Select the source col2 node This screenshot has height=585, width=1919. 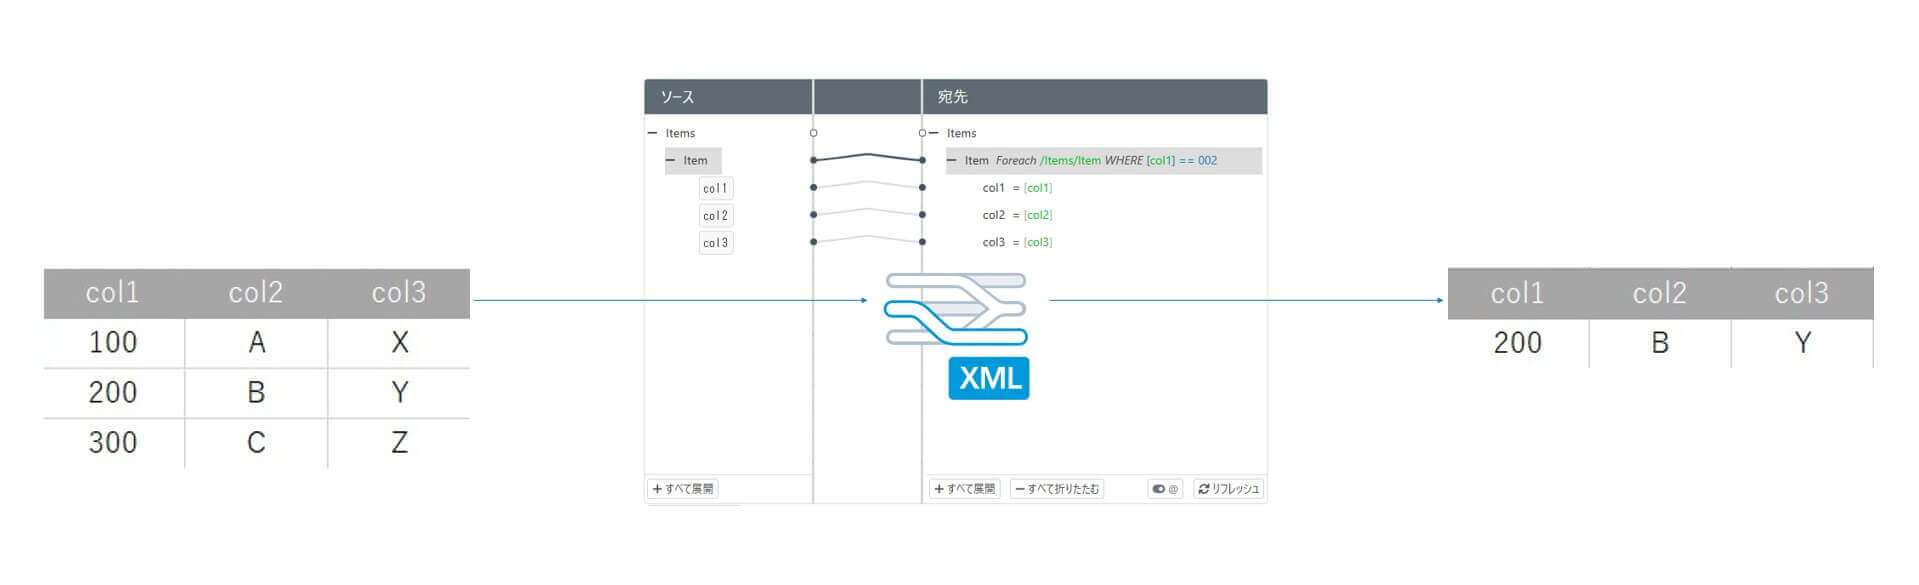click(x=716, y=215)
